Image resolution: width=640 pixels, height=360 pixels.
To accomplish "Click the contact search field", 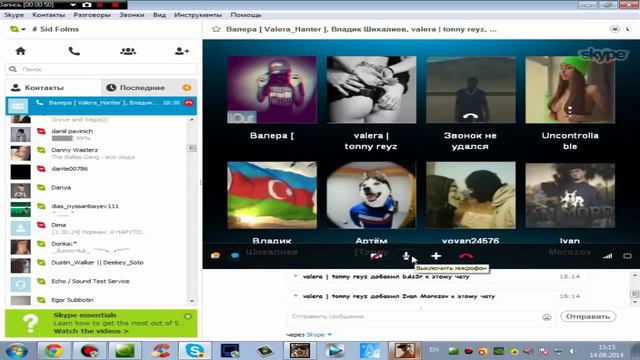I will point(101,69).
